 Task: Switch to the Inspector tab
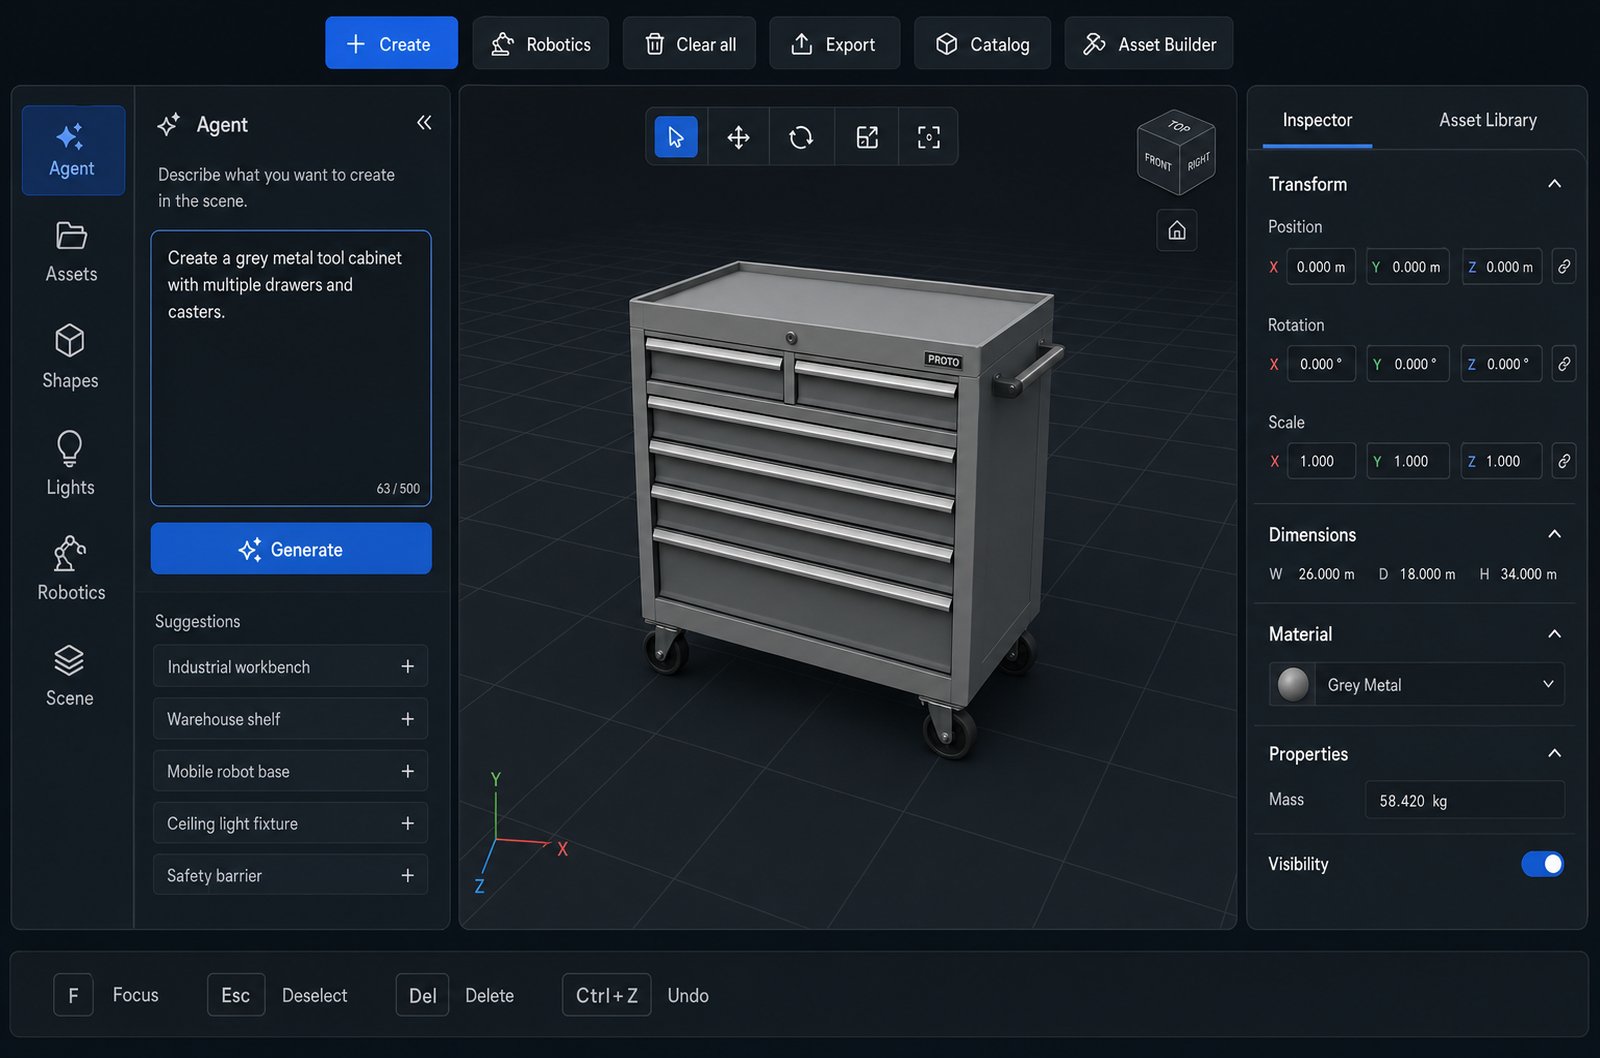pos(1317,120)
